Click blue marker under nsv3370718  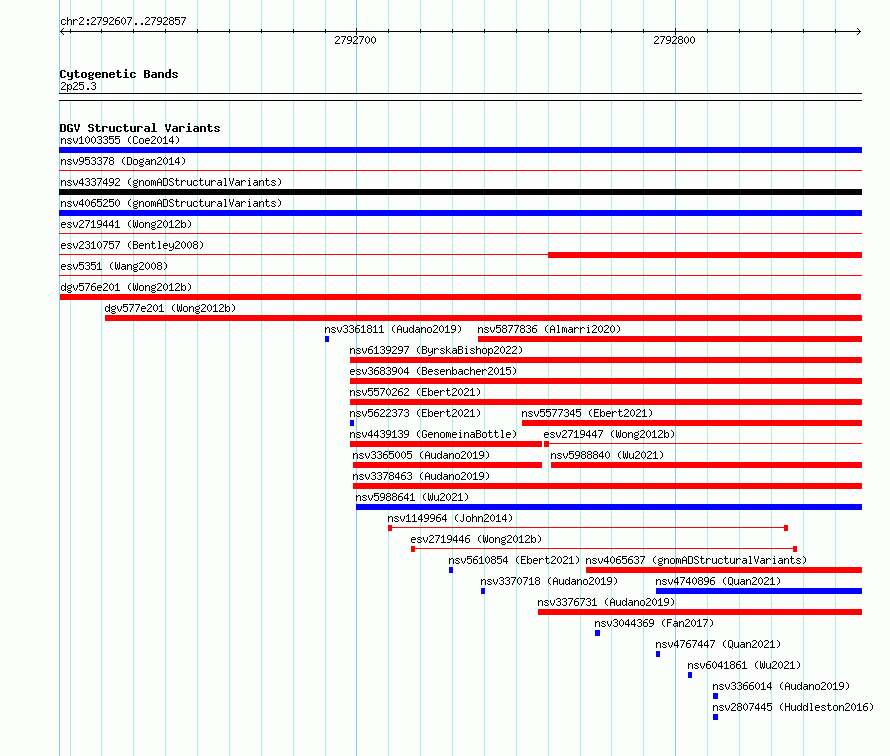click(483, 591)
